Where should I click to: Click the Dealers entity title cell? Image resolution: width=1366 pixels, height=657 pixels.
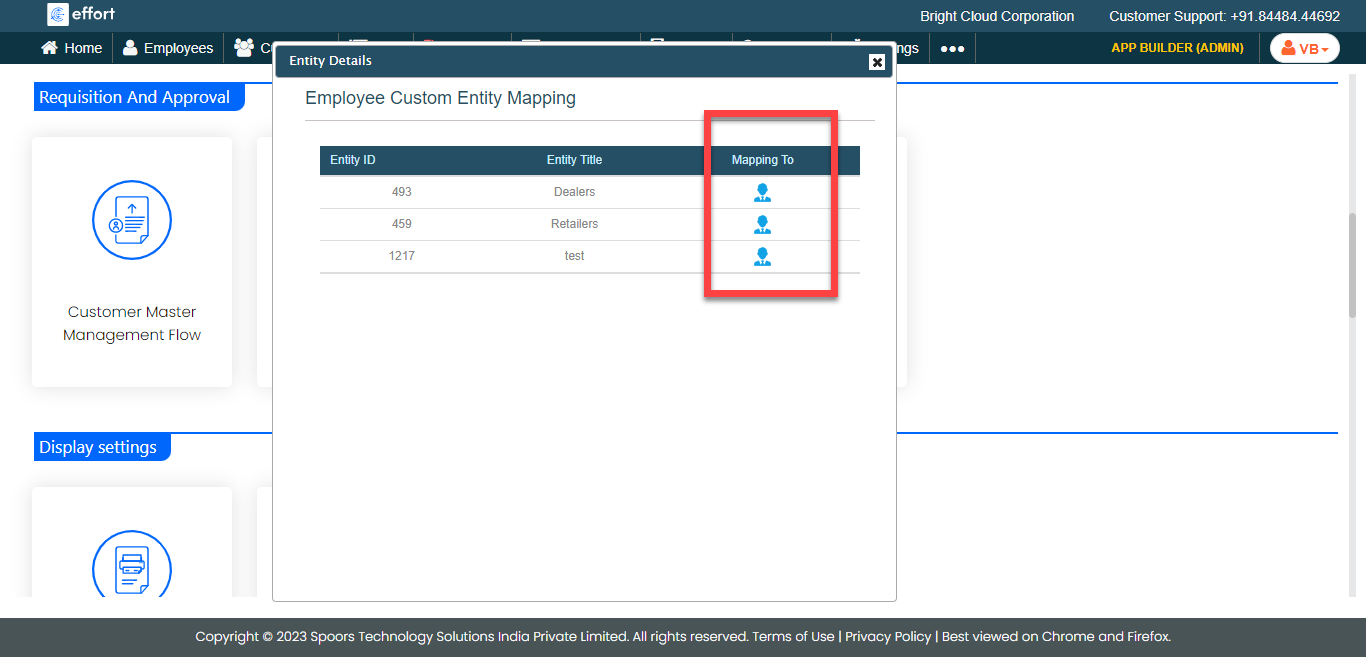click(574, 192)
